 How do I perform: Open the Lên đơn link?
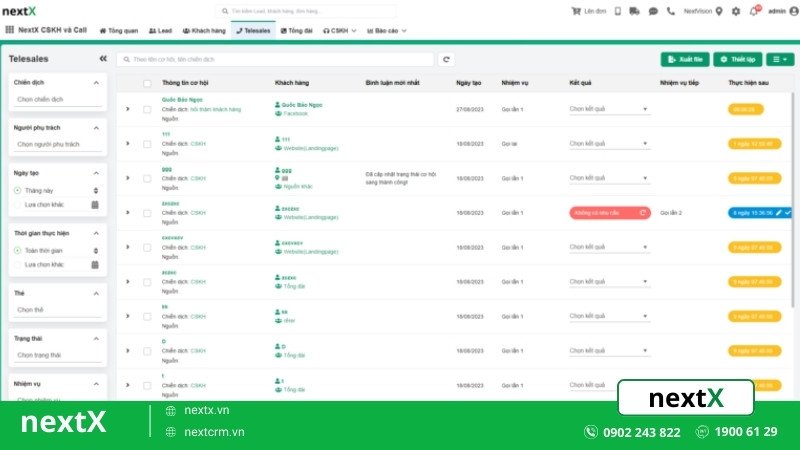click(589, 11)
